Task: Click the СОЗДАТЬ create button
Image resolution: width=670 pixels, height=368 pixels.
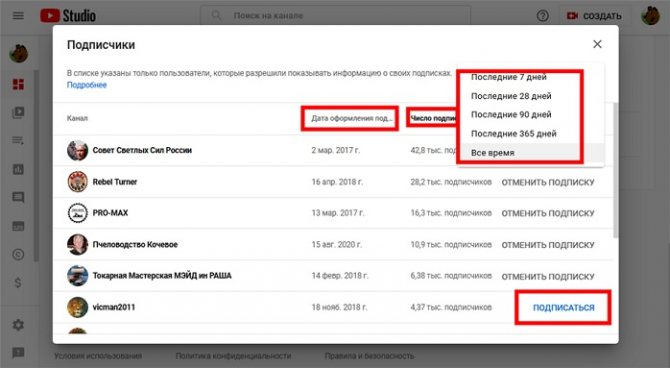Action: pos(594,16)
